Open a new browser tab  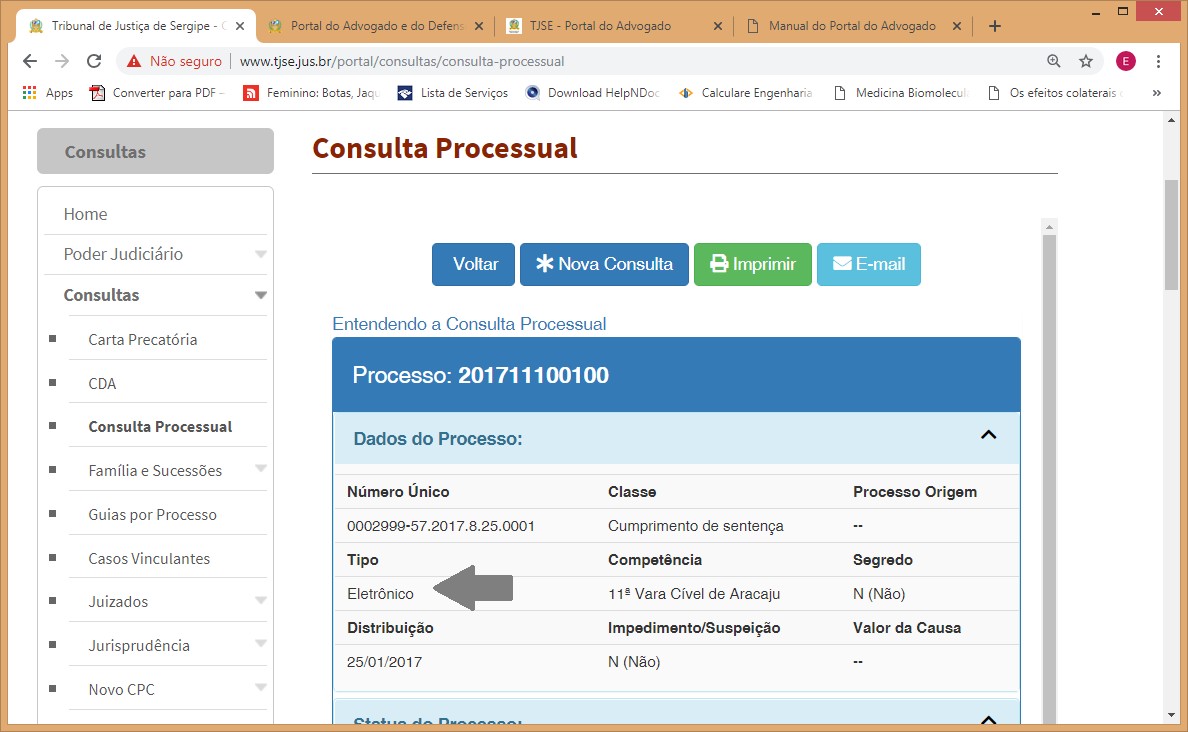coord(994,26)
